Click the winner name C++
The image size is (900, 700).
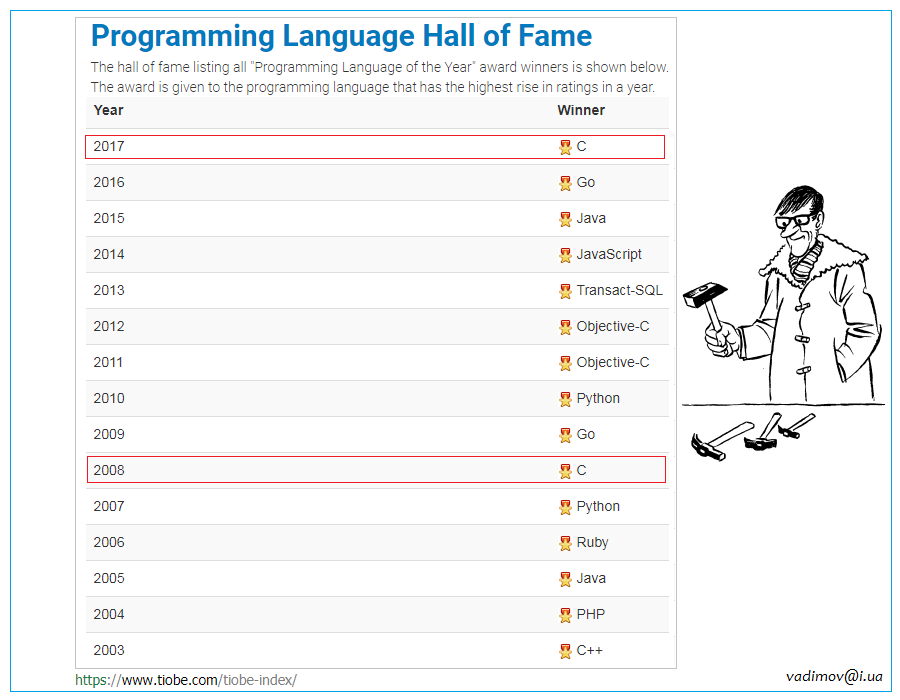coord(589,651)
